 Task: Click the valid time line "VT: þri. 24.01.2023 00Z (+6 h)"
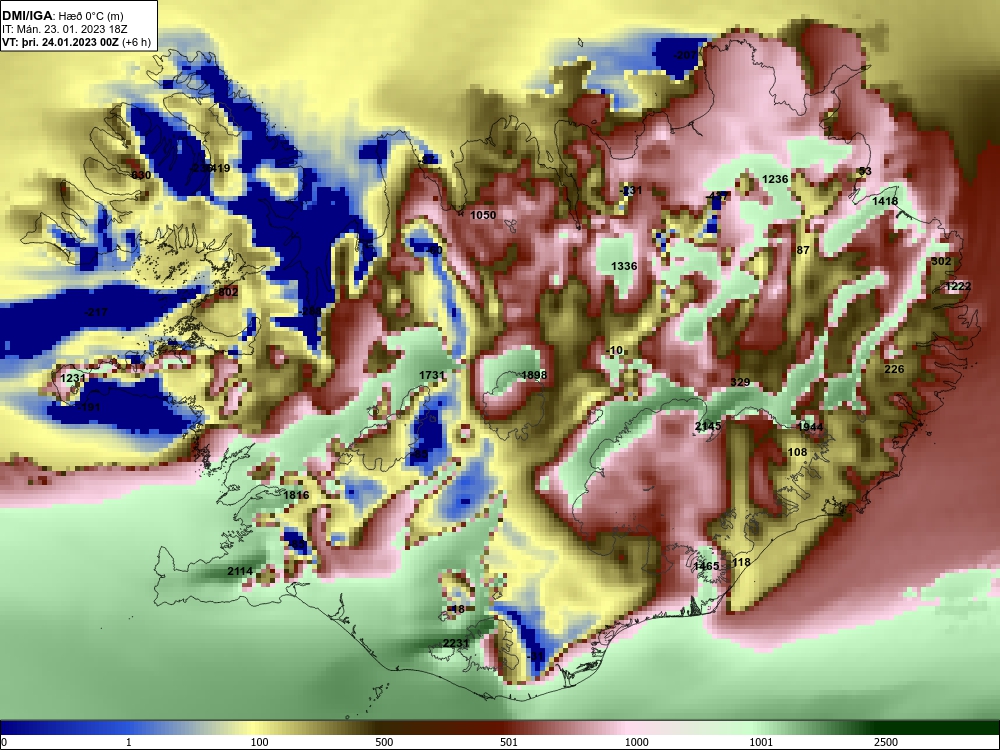click(77, 42)
